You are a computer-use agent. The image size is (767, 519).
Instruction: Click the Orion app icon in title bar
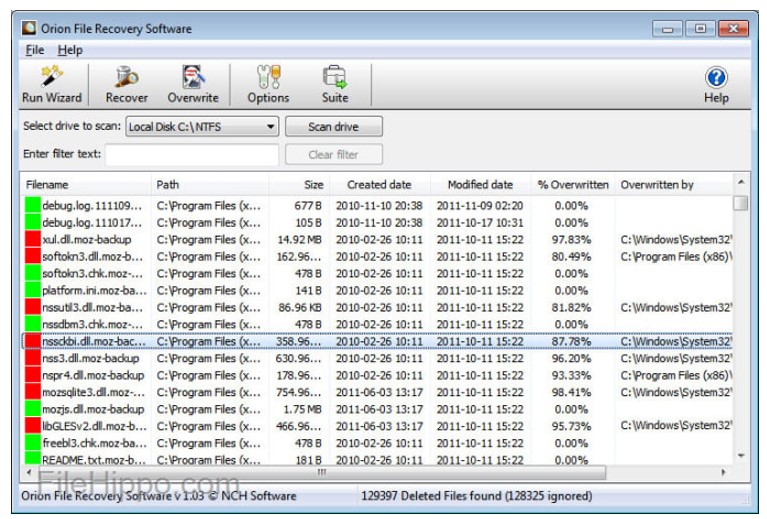click(28, 28)
